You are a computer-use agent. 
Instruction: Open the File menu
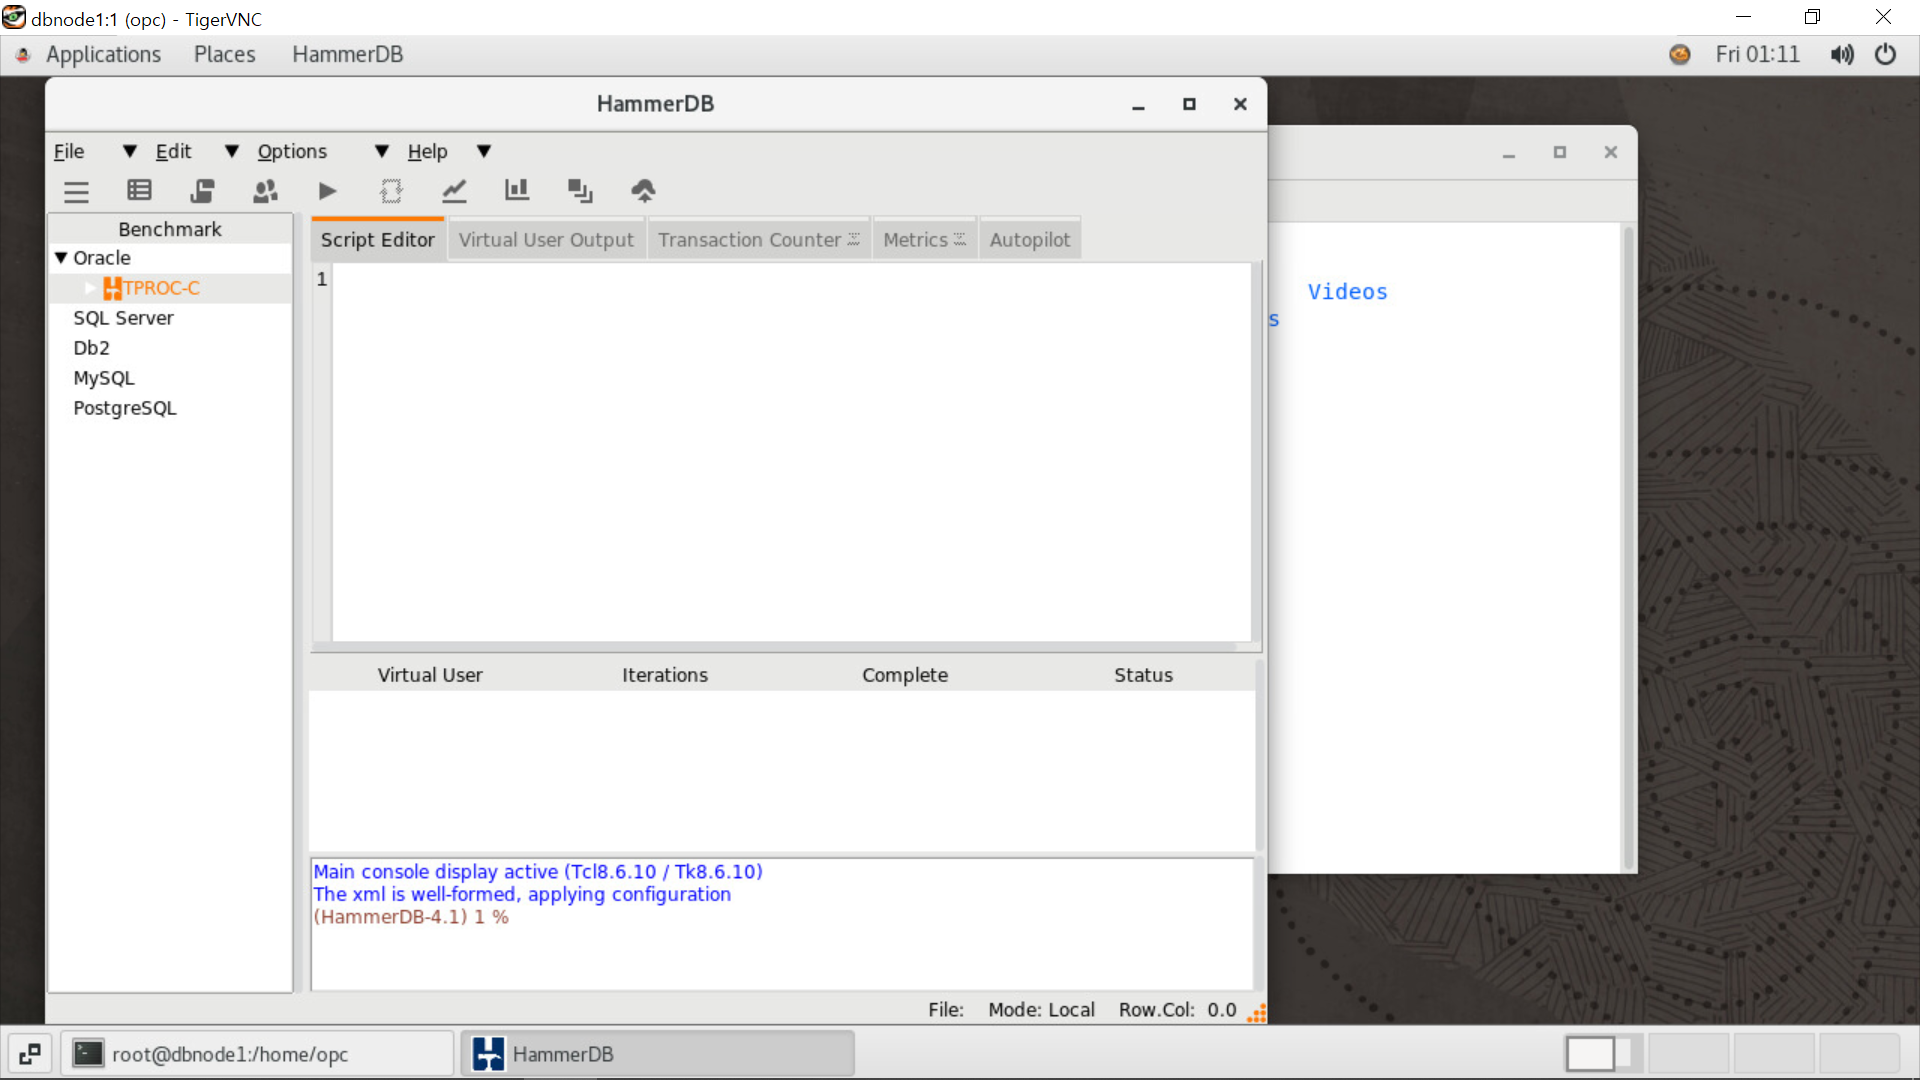69,151
